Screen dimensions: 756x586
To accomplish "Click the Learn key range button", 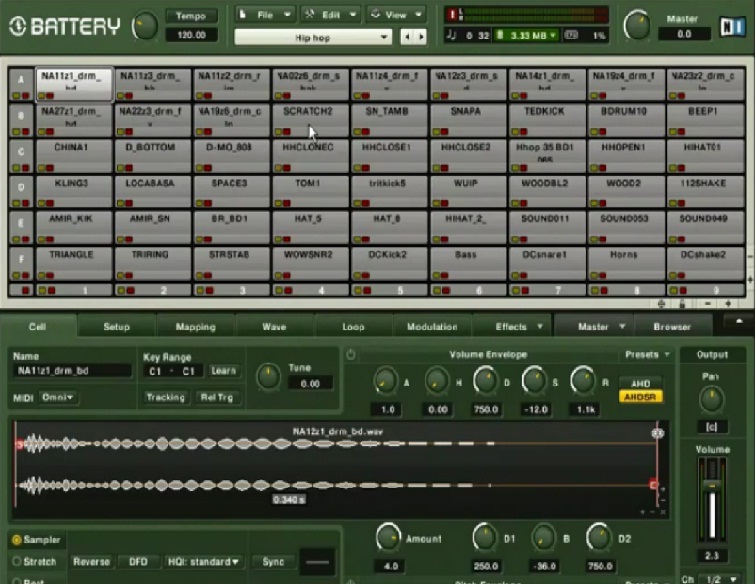I will point(223,370).
